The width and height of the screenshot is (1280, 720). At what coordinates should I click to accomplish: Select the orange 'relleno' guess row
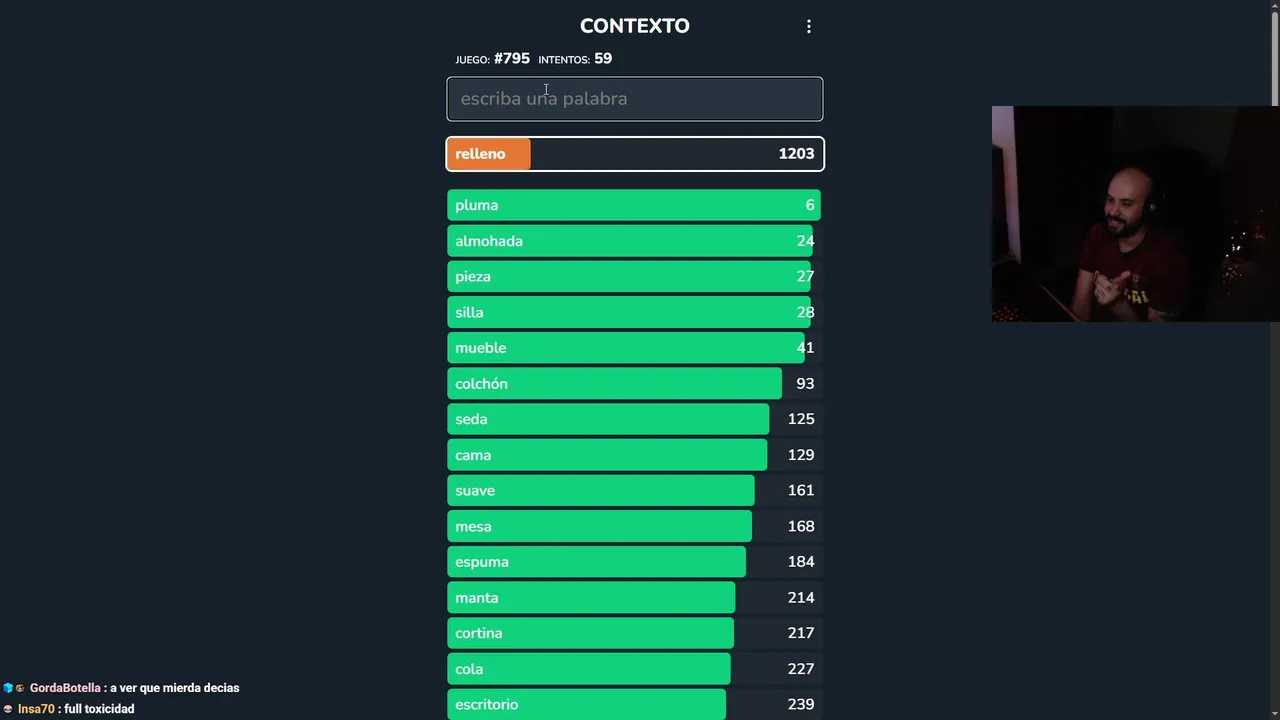coord(635,154)
